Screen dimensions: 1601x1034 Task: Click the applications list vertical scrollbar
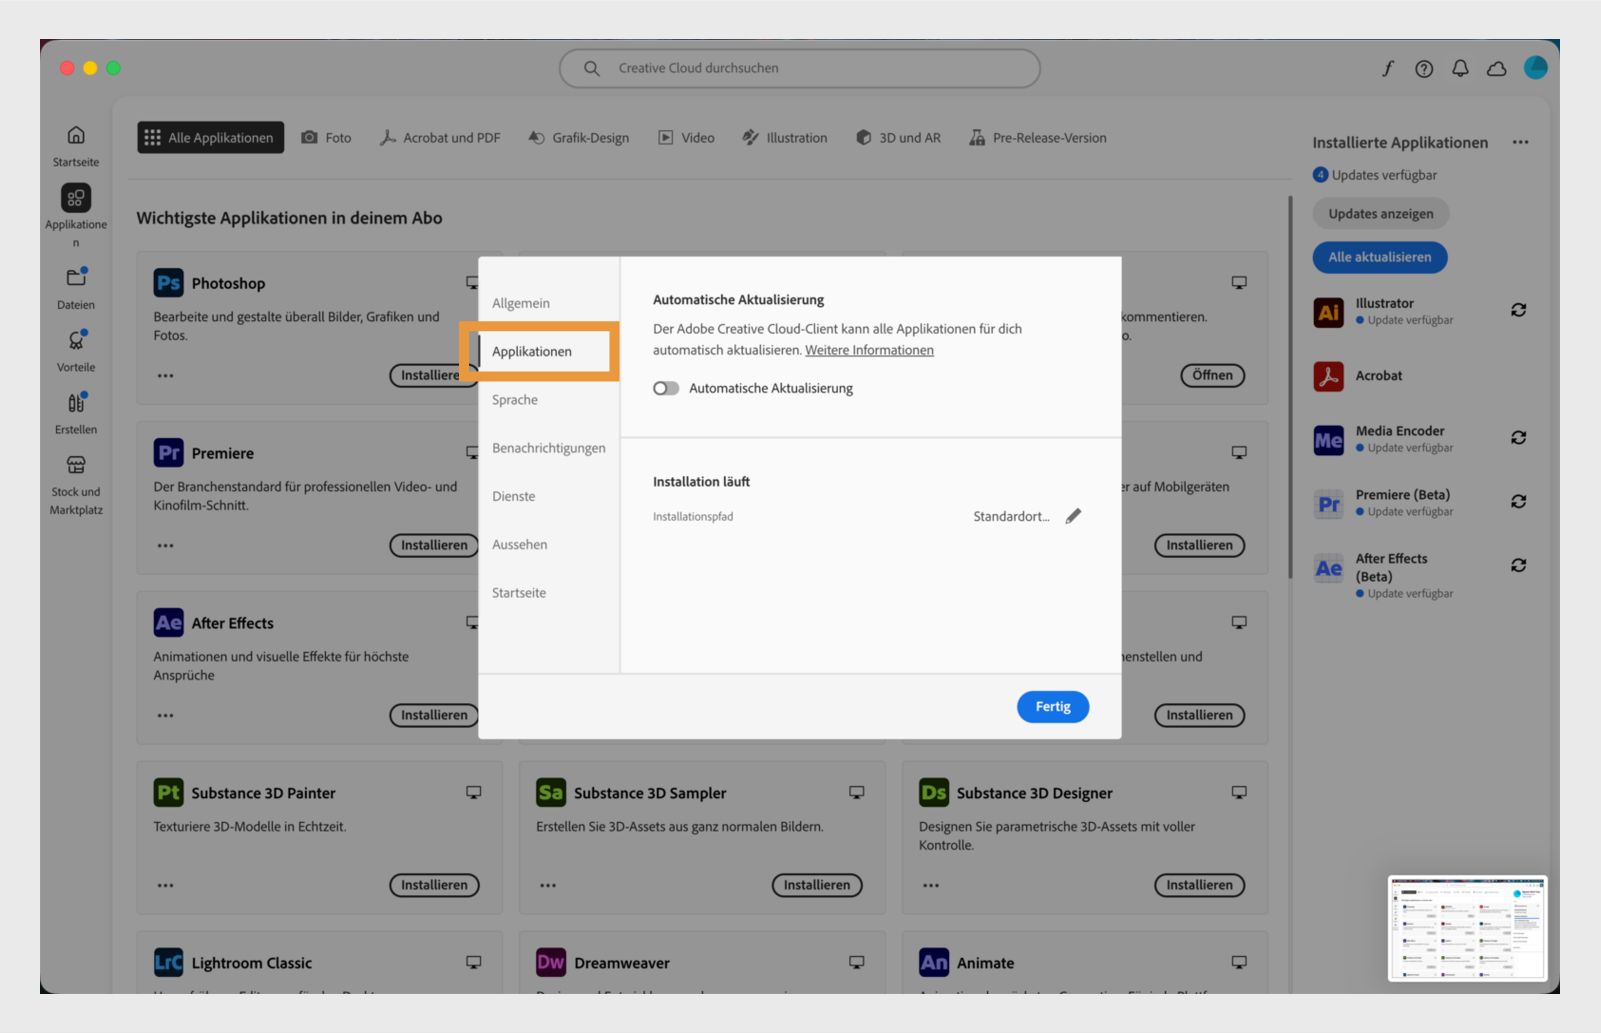coord(1290,388)
